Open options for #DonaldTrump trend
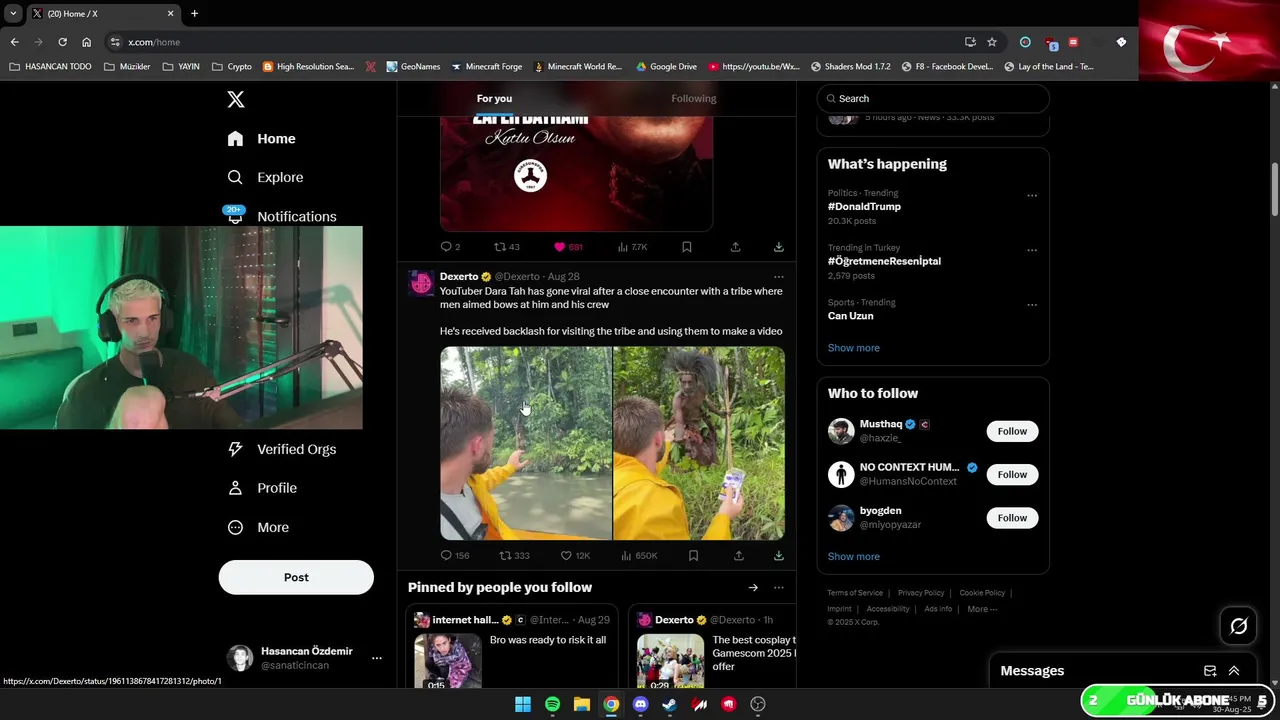Image resolution: width=1280 pixels, height=720 pixels. tap(1032, 196)
